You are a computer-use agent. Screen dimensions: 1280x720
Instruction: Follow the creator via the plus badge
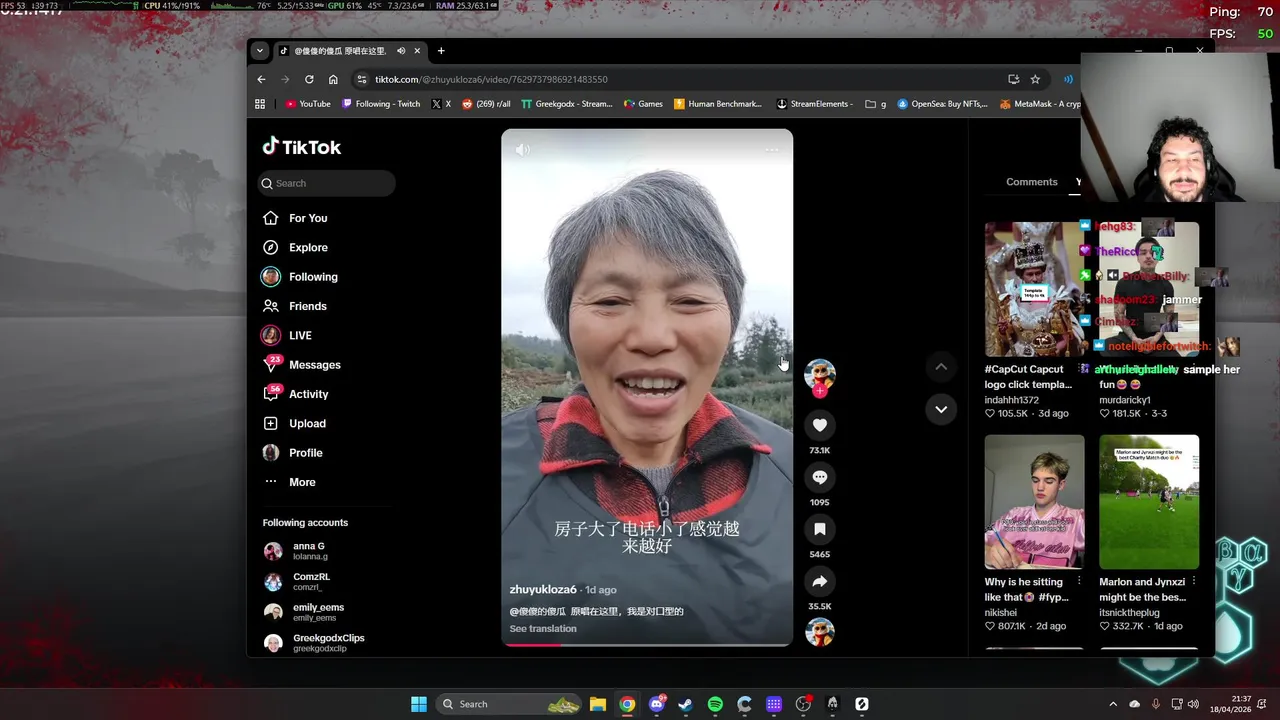tap(820, 391)
